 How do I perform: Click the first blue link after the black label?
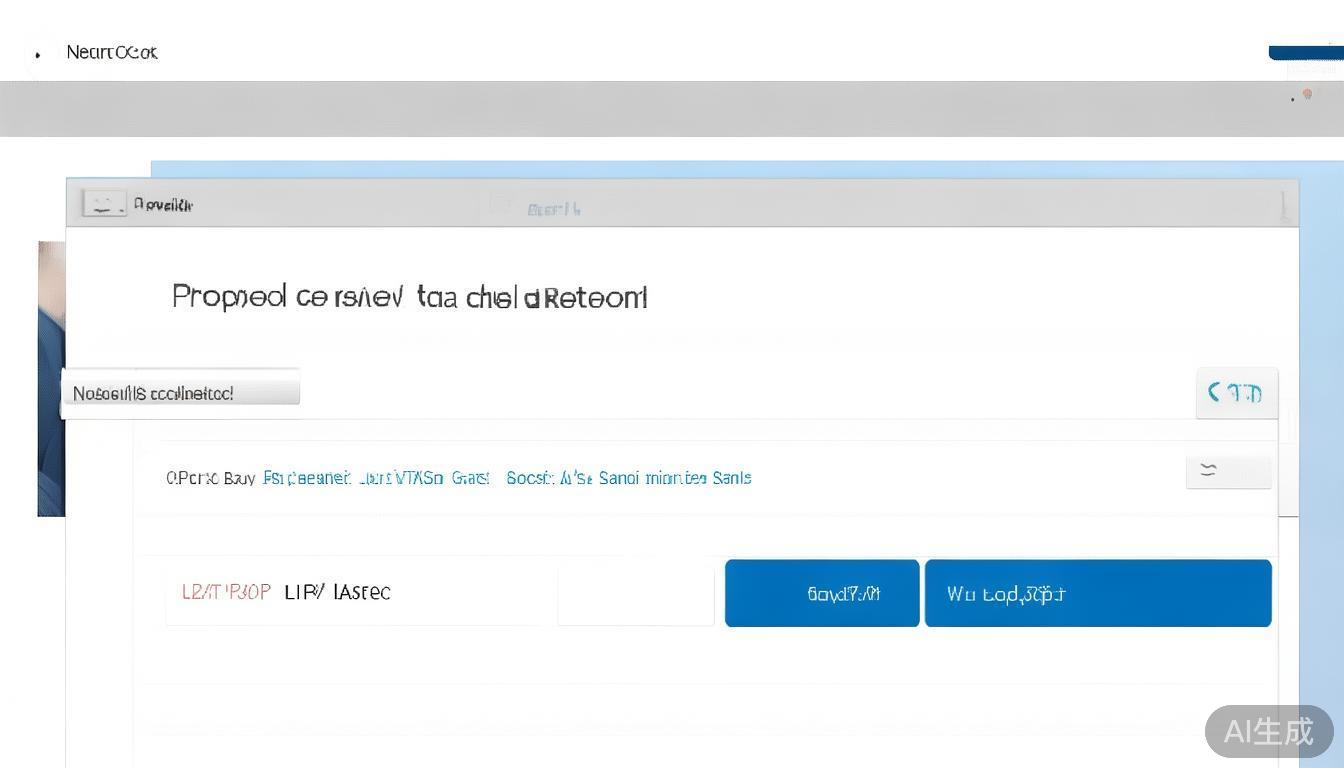pyautogui.click(x=306, y=478)
